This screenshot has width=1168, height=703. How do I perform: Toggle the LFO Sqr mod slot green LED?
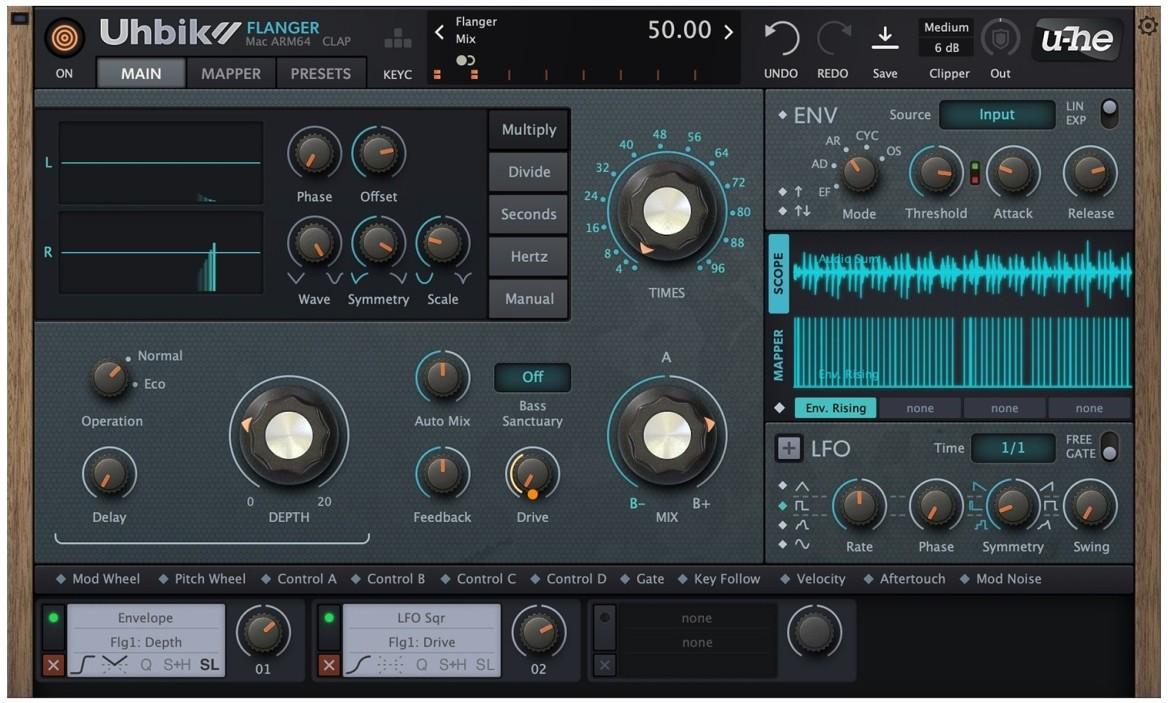point(328,618)
